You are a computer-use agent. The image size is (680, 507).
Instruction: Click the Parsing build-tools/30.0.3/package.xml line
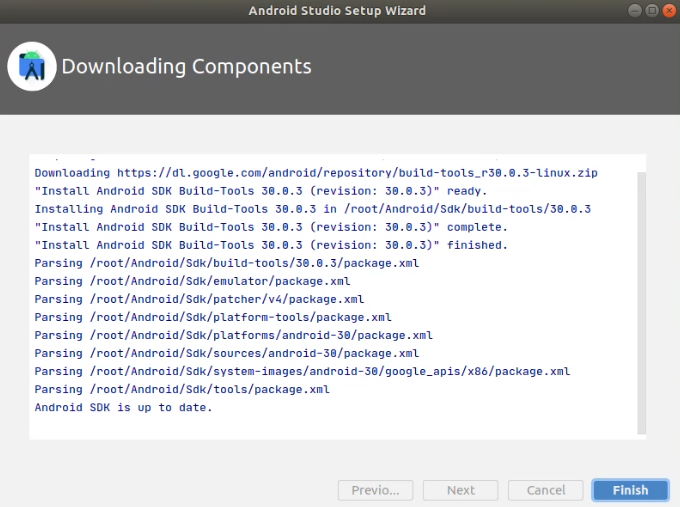click(227, 263)
